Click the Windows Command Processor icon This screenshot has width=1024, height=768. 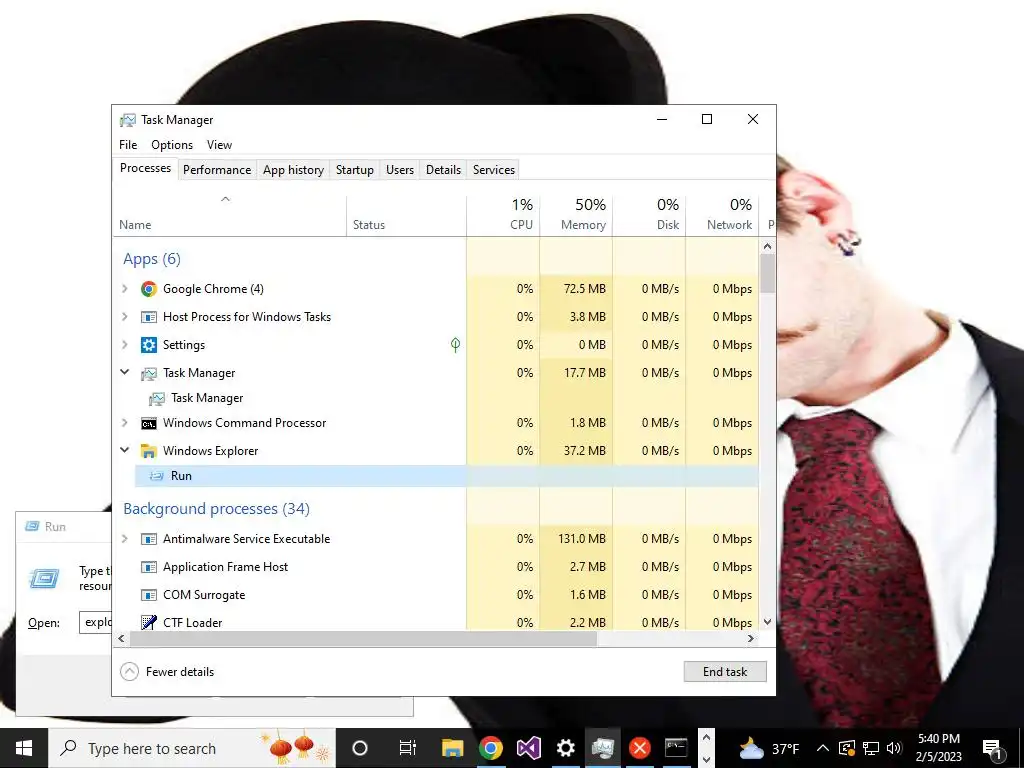[x=149, y=423]
